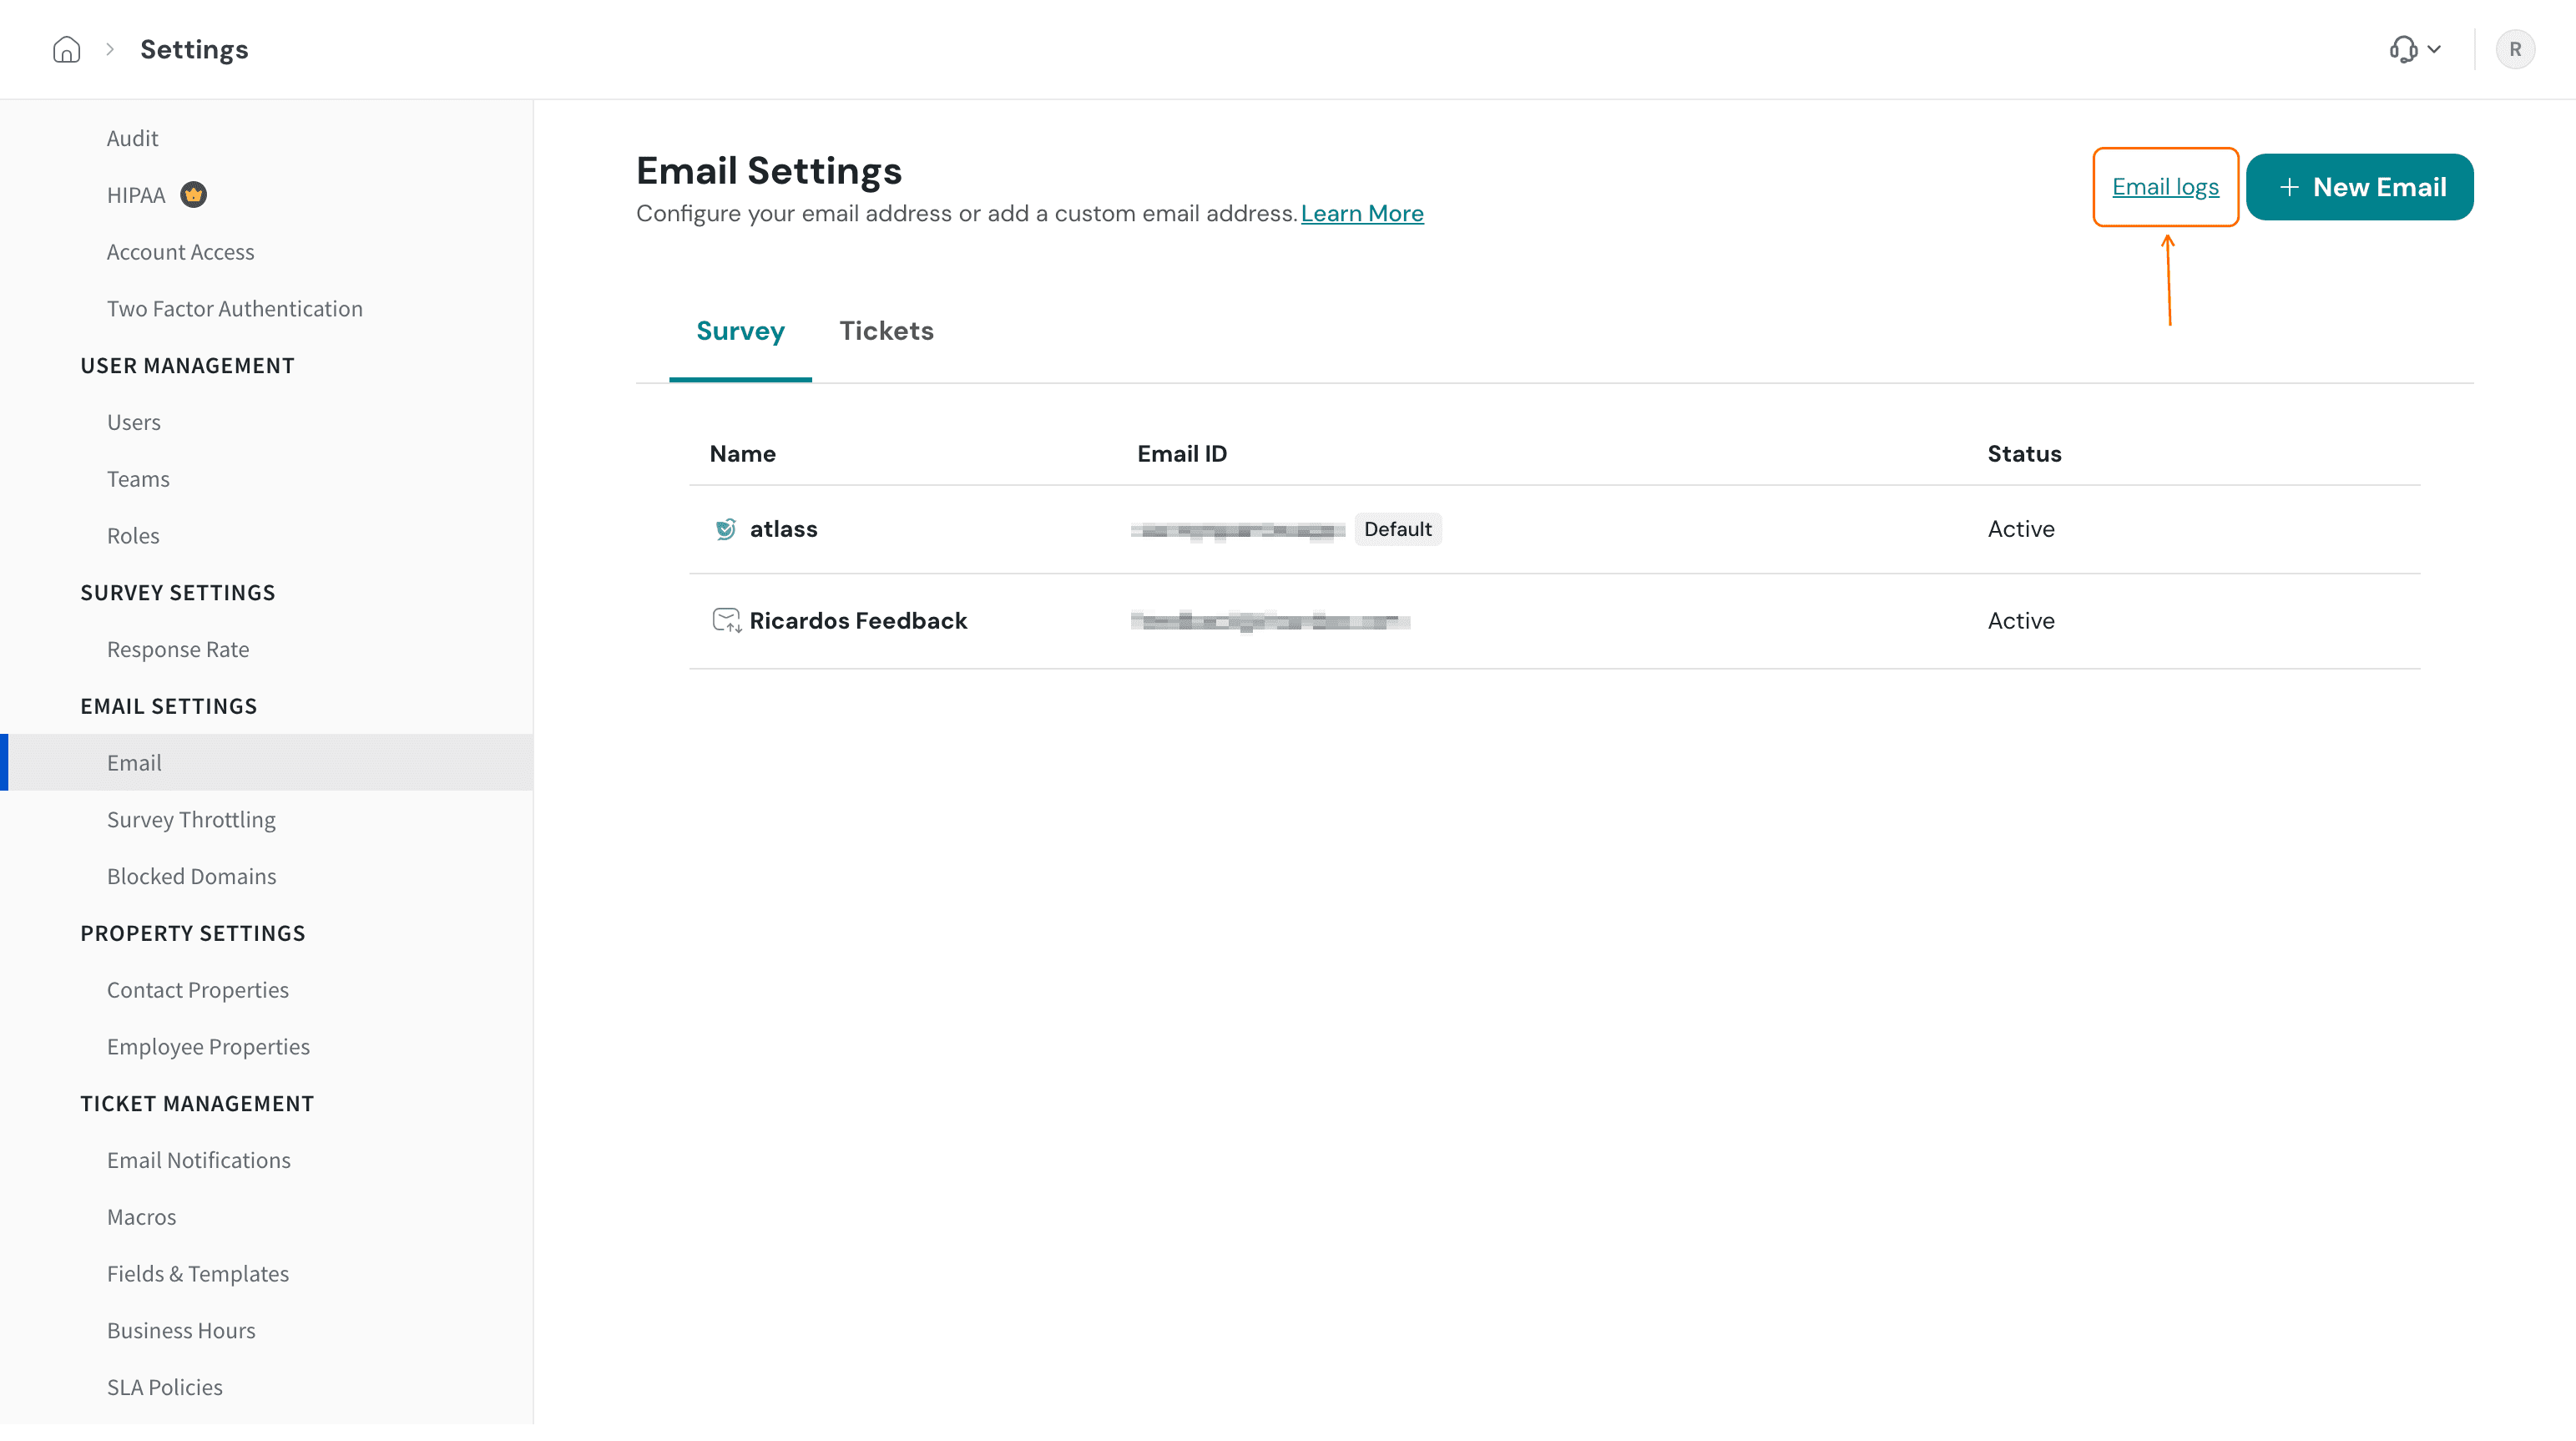The width and height of the screenshot is (2576, 1441).
Task: Select Business Hours in sidebar
Action: point(181,1331)
